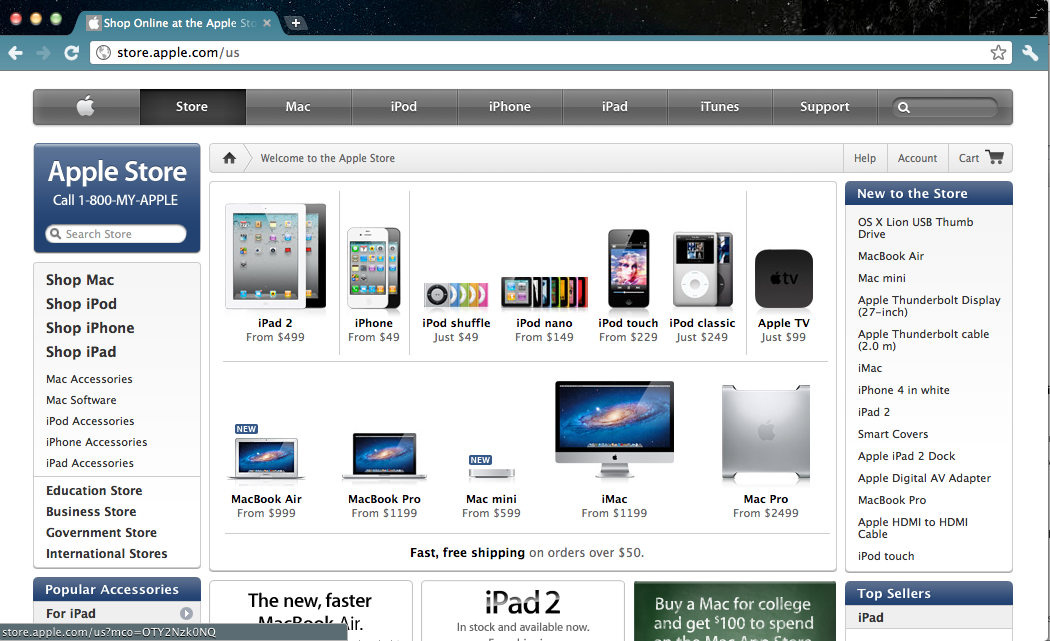Open the Account link
Viewport: 1050px width, 641px height.
pos(917,158)
